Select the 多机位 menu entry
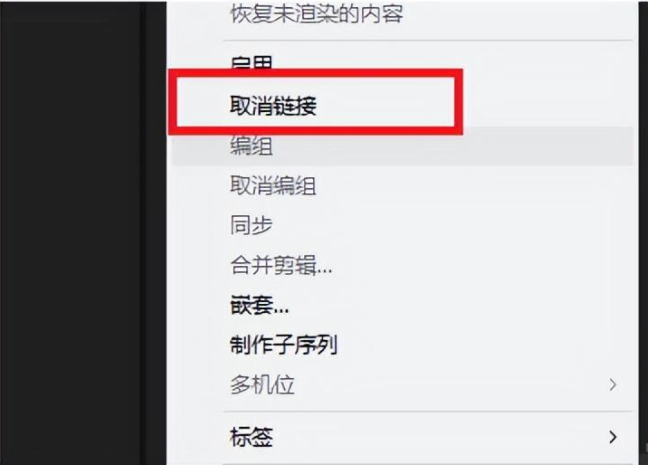This screenshot has height=466, width=648. click(262, 385)
